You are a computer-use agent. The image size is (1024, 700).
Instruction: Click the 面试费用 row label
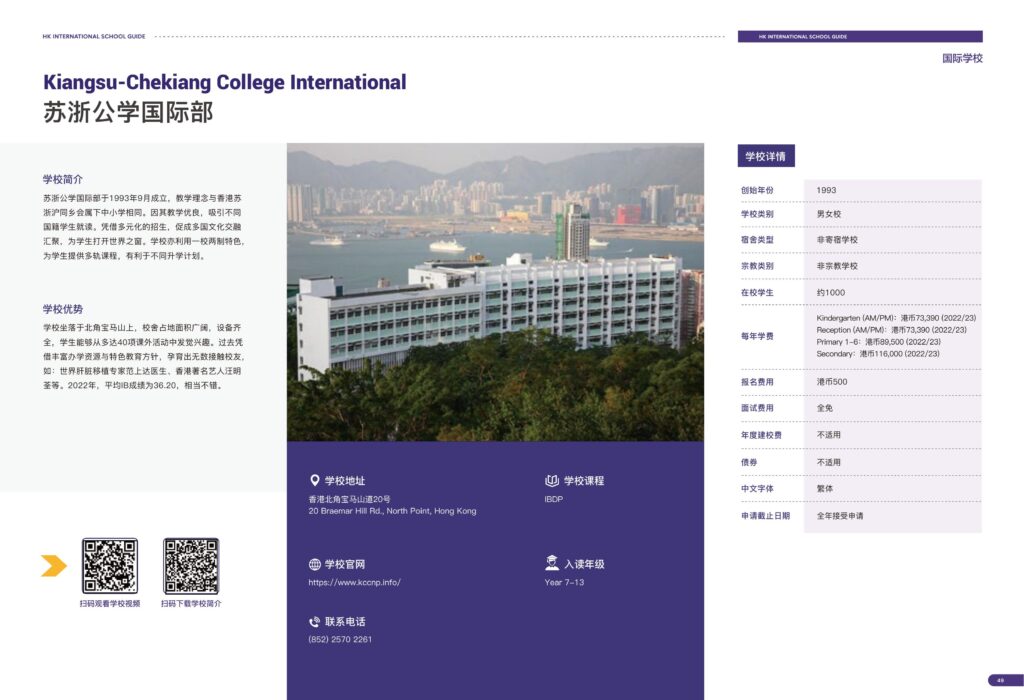tap(757, 408)
